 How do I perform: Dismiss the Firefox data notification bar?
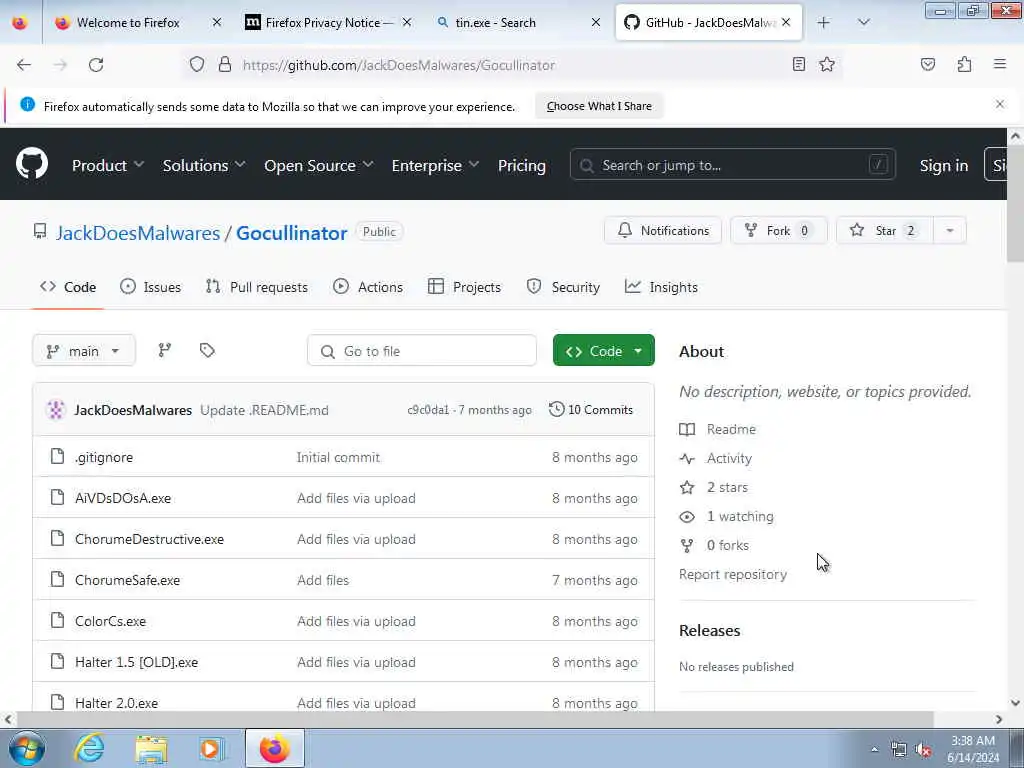(999, 104)
